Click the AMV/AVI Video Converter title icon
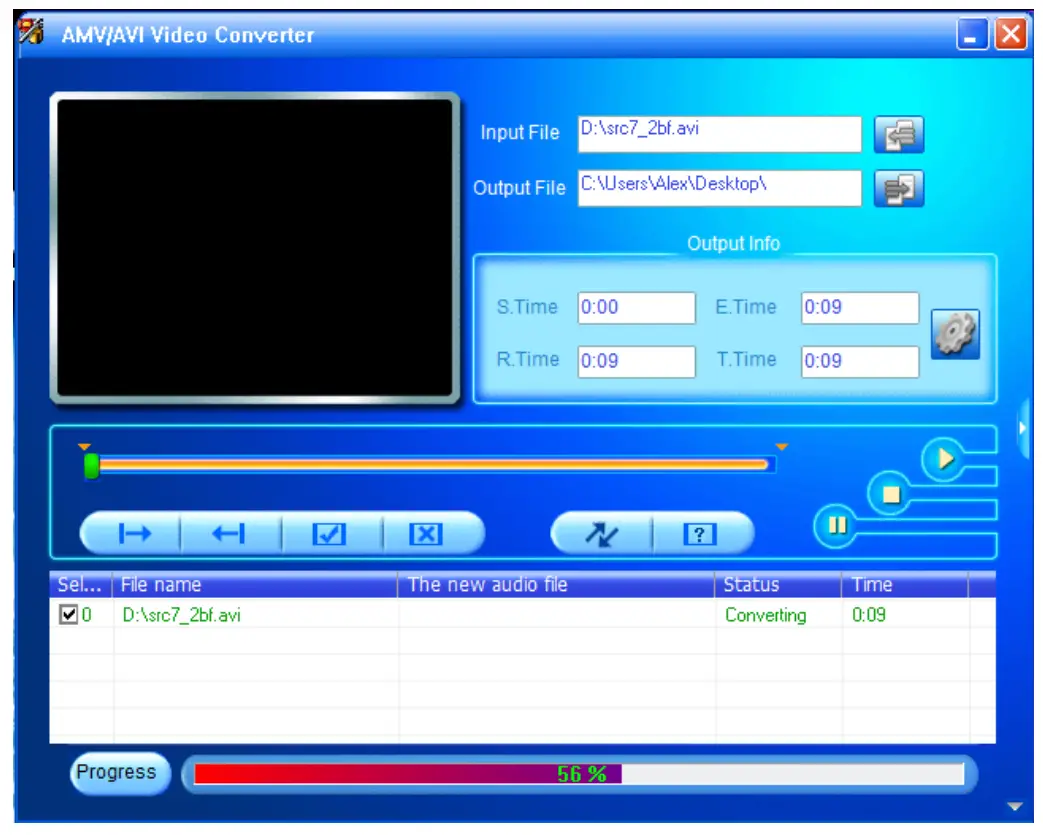 [31, 32]
